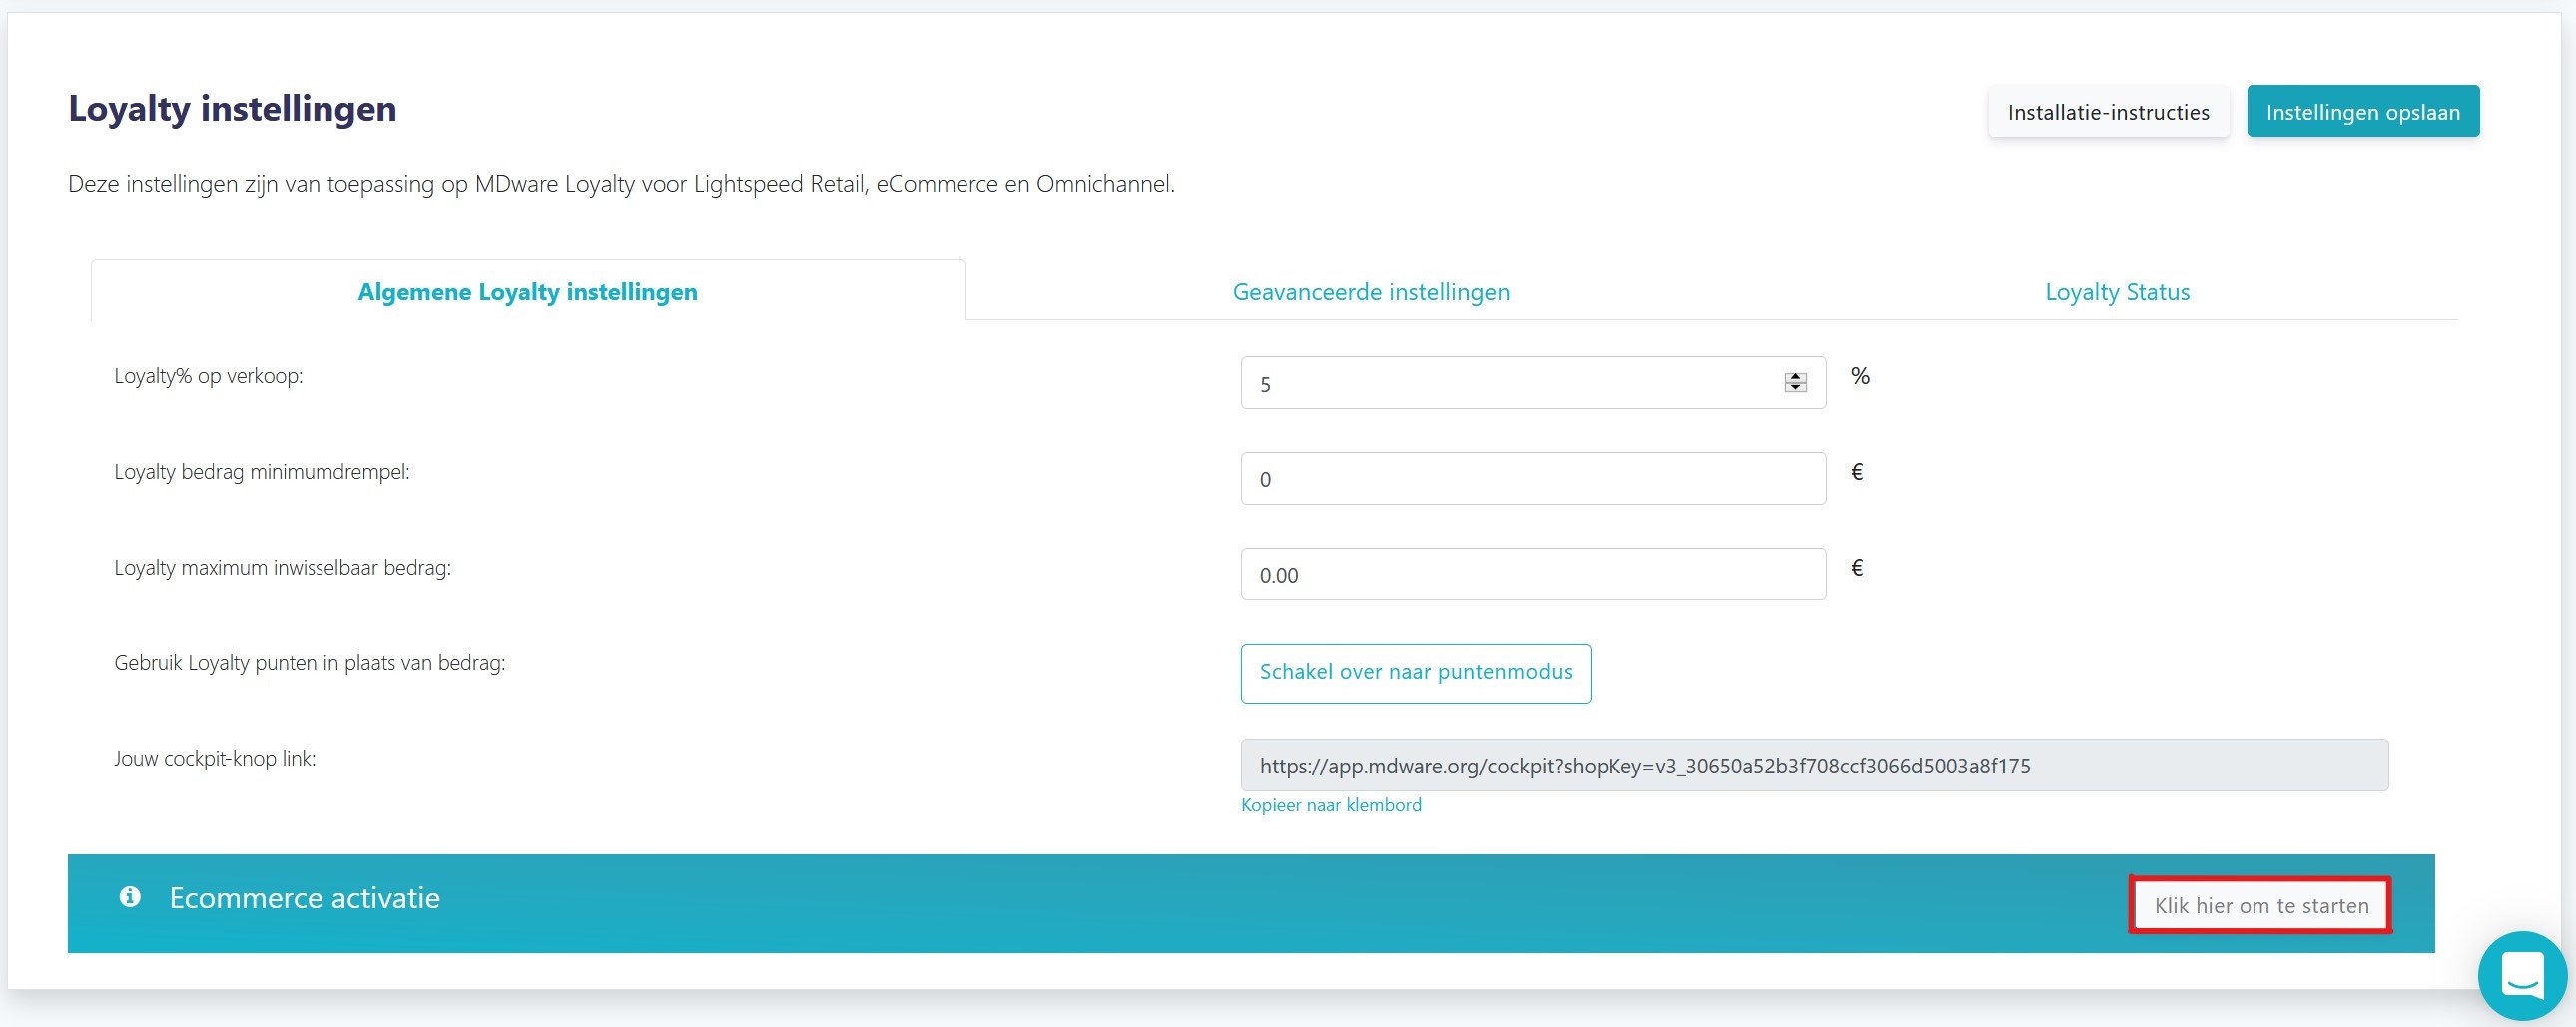The height and width of the screenshot is (1027, 2576).
Task: Click the description text about MDware Loyalty
Action: click(x=621, y=184)
